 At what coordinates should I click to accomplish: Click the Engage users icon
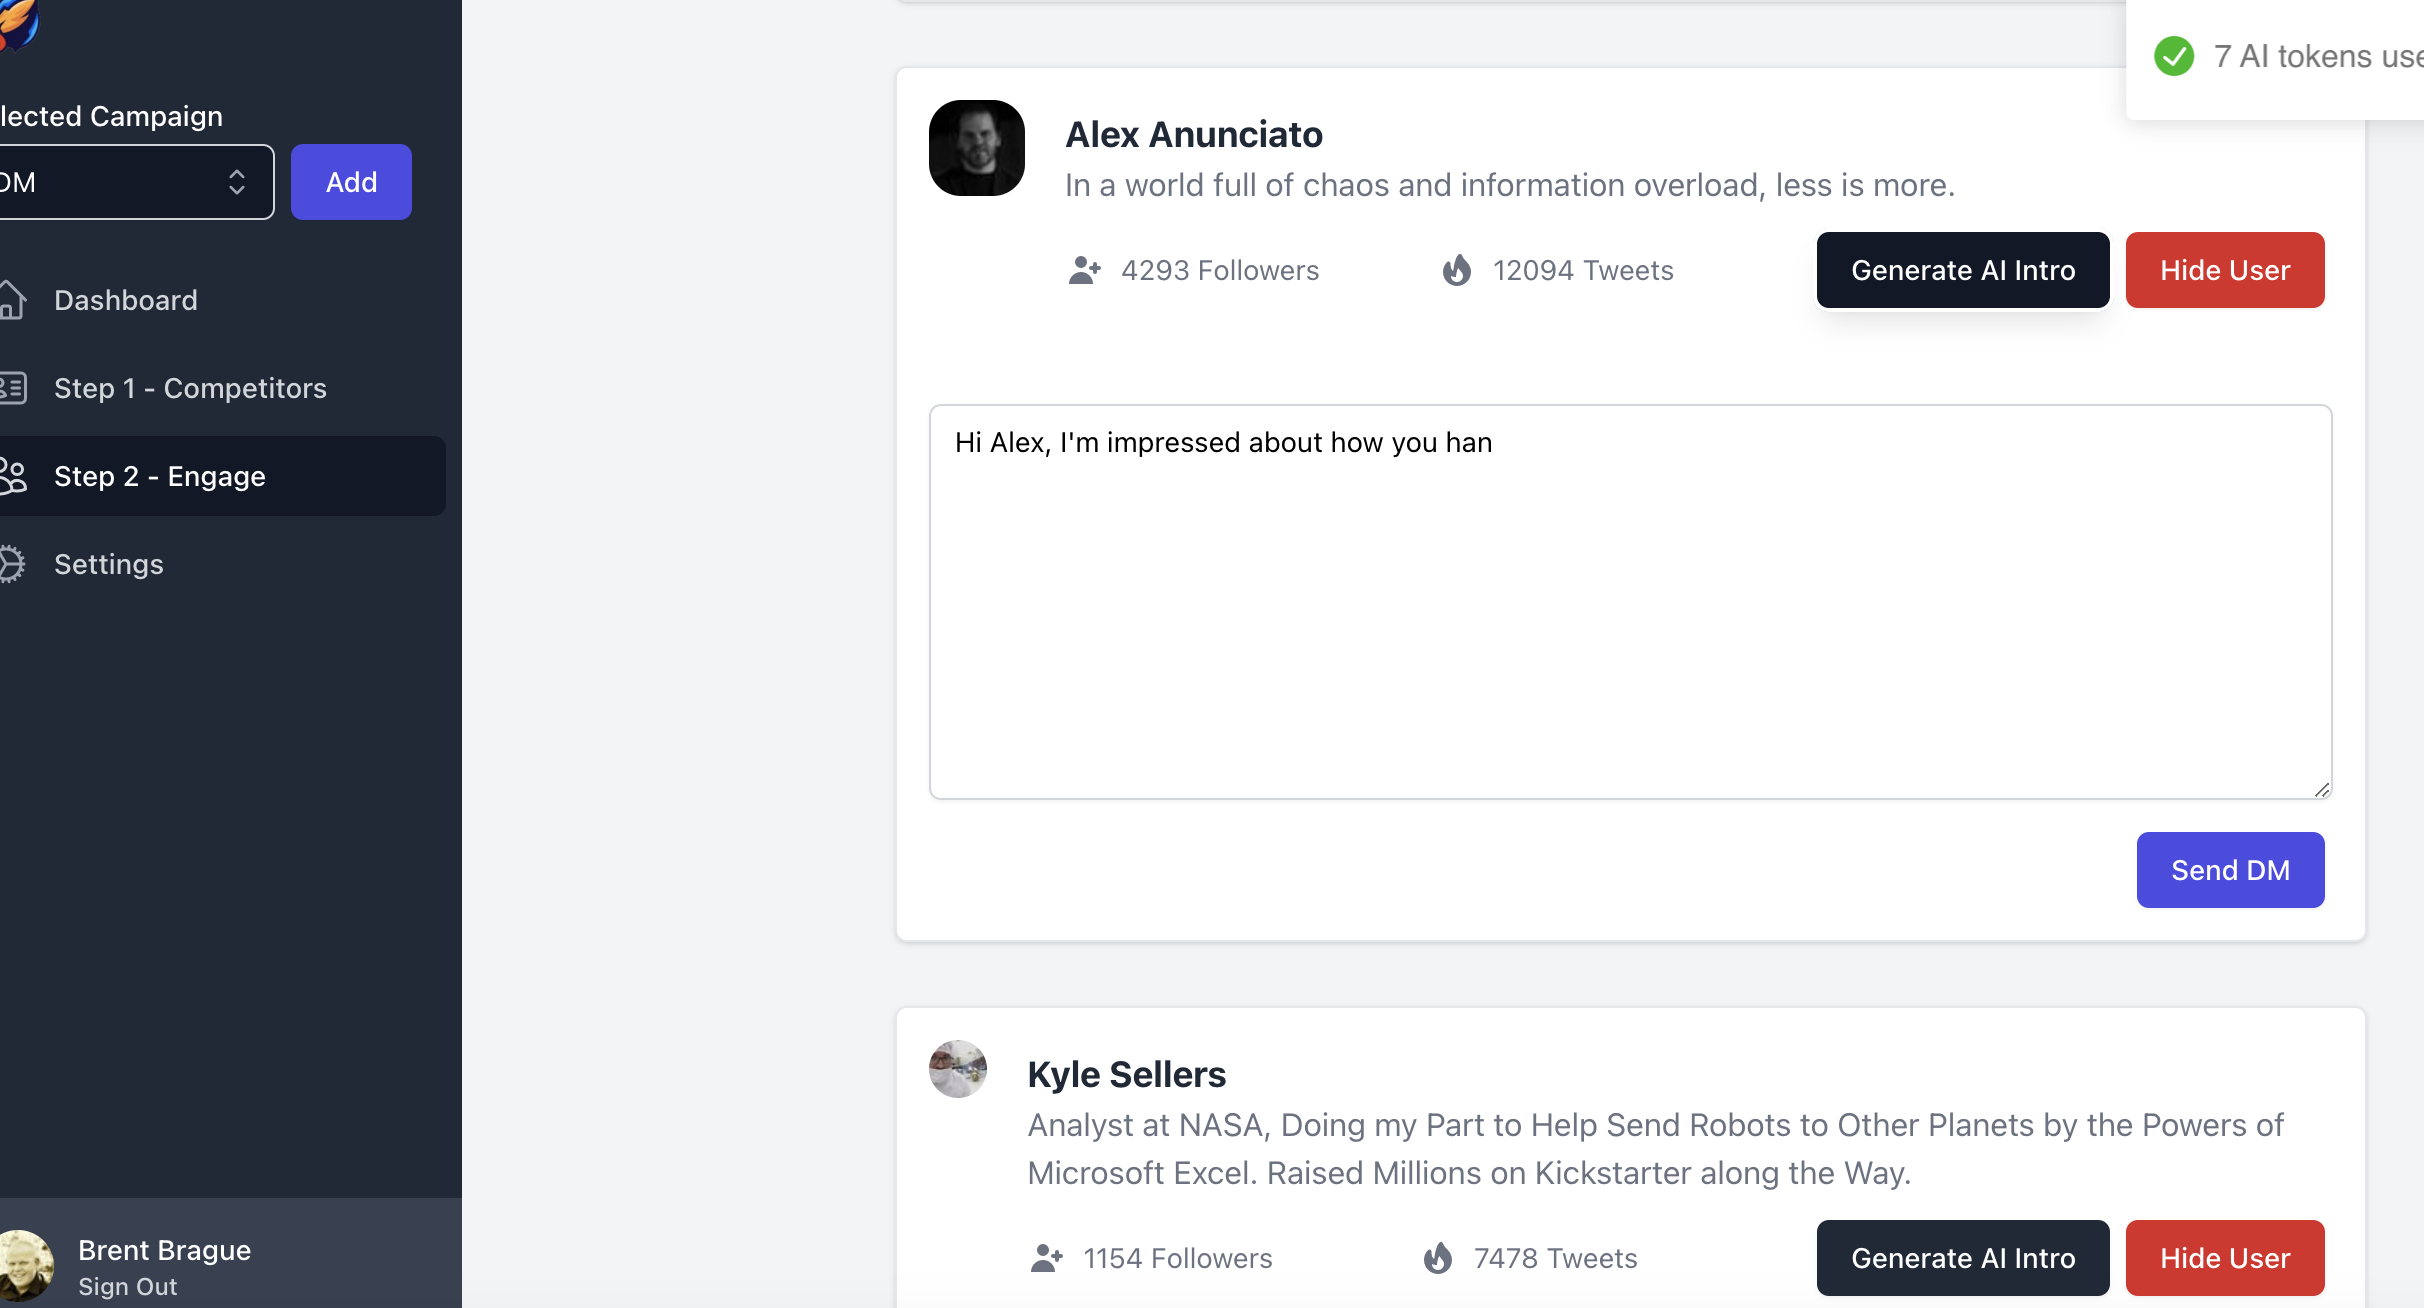point(12,476)
